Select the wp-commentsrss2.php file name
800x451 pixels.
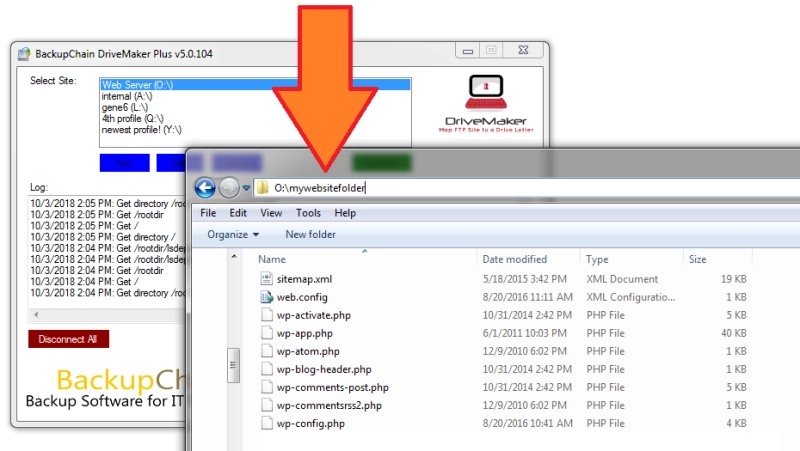click(x=329, y=406)
